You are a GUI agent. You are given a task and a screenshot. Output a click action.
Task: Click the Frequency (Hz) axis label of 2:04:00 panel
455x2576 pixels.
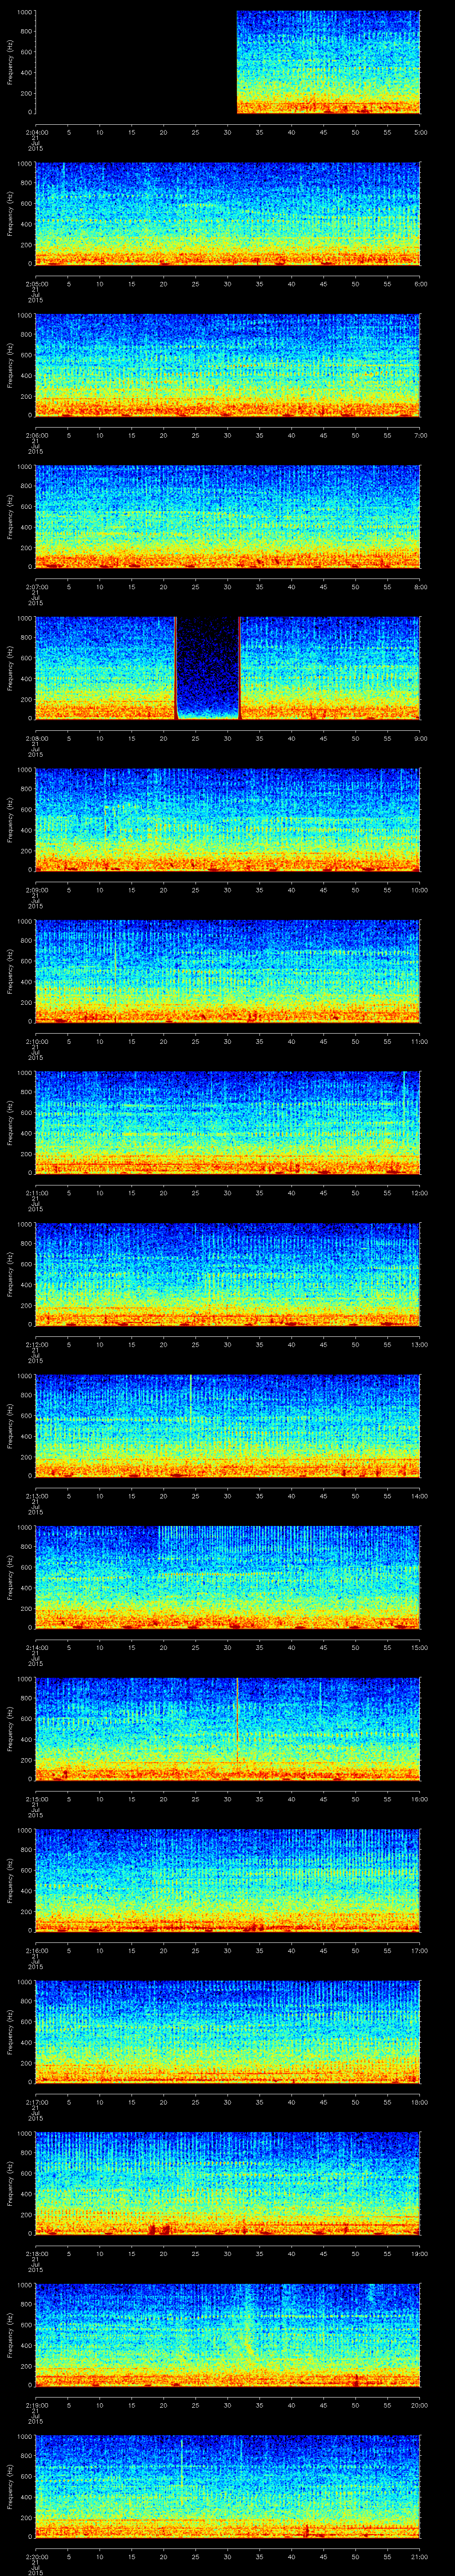click(10, 62)
